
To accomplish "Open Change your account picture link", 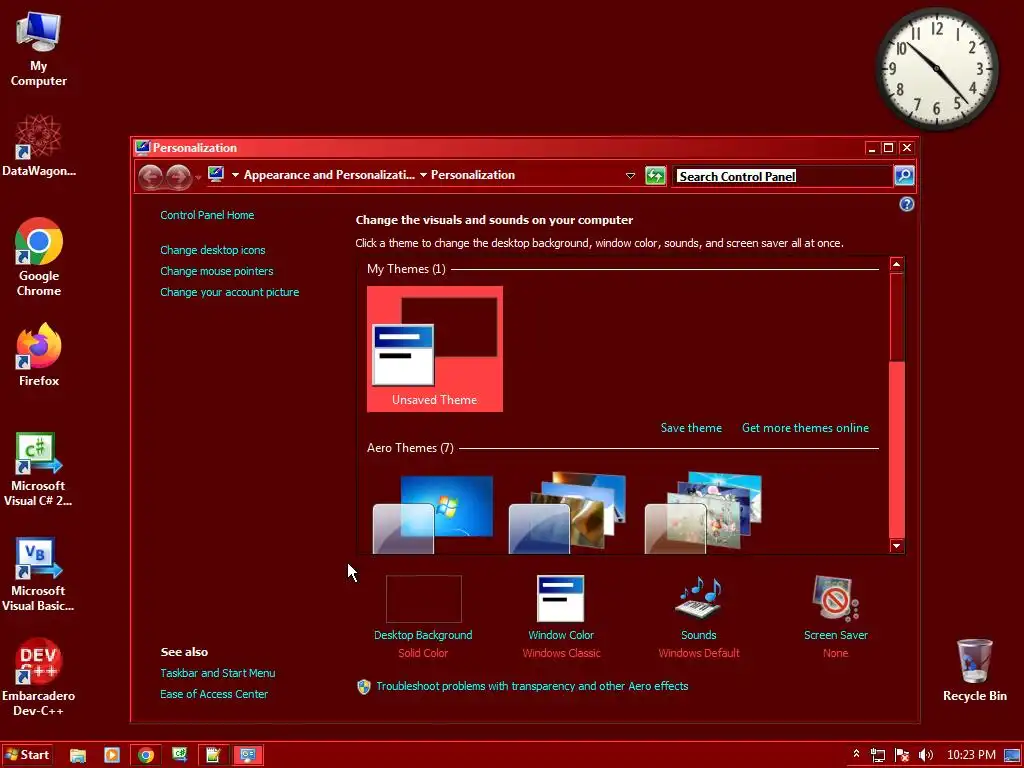I will (x=230, y=292).
